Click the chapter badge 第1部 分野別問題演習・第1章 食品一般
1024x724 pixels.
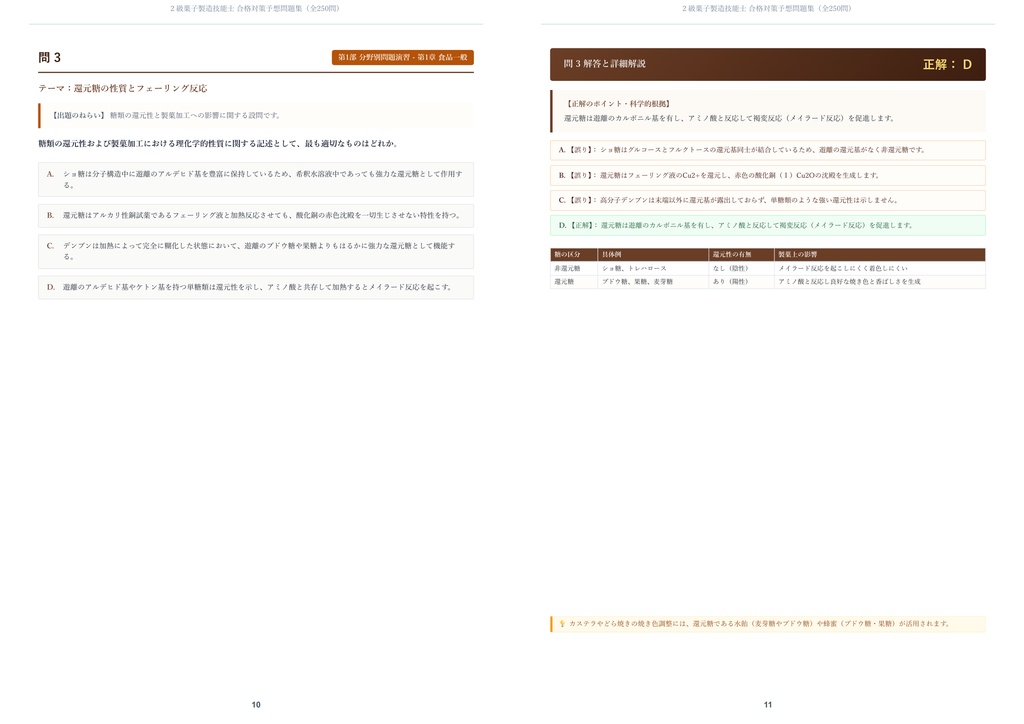402,57
